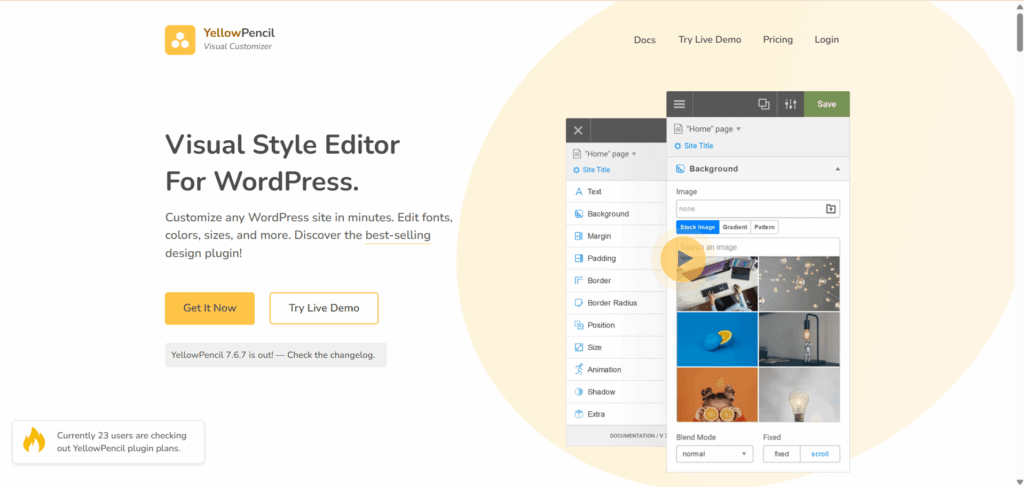Click the Get It Now button

210,308
